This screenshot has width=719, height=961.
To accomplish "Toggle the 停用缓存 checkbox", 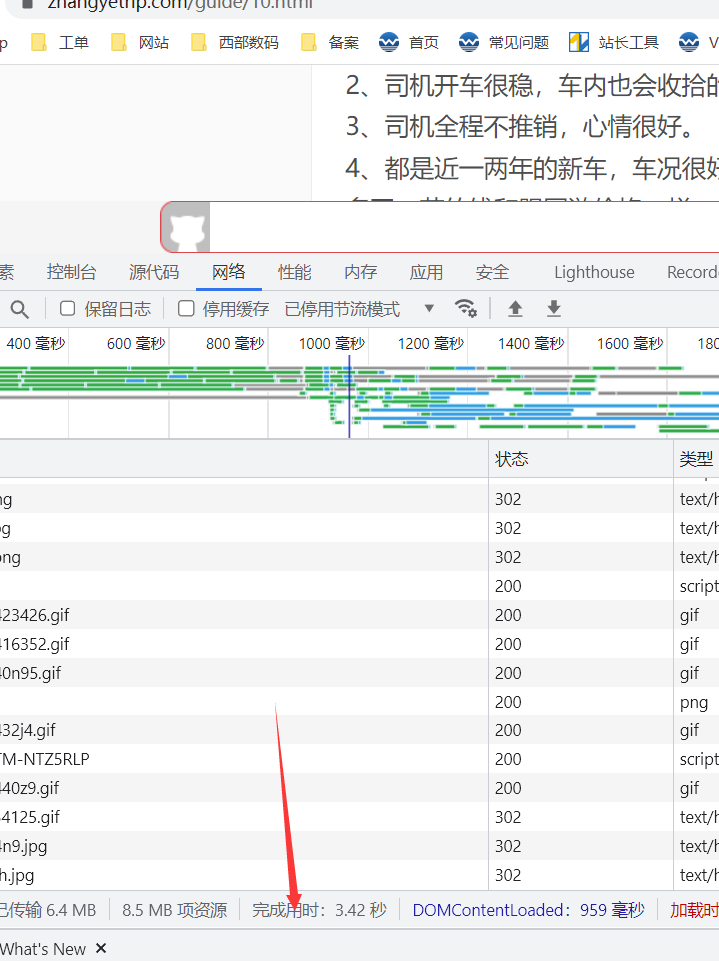I will 186,308.
